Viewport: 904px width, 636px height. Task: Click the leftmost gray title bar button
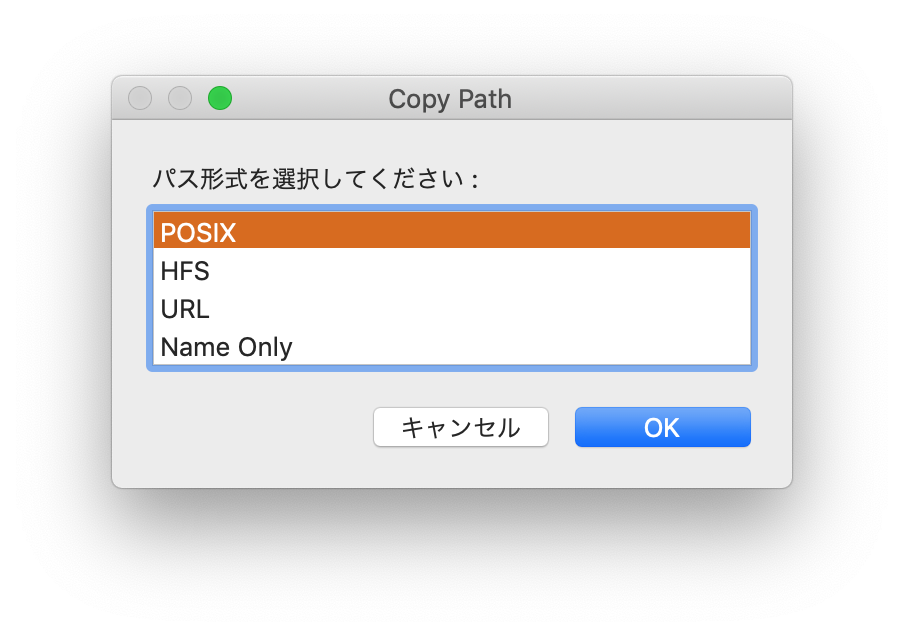pyautogui.click(x=140, y=98)
